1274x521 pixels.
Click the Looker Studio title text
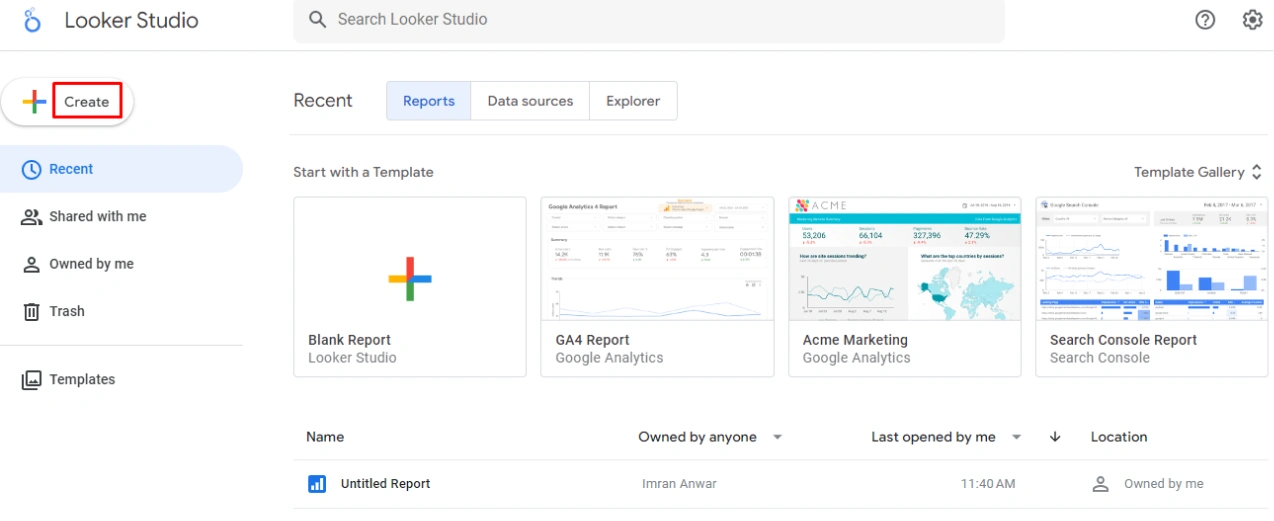point(131,20)
